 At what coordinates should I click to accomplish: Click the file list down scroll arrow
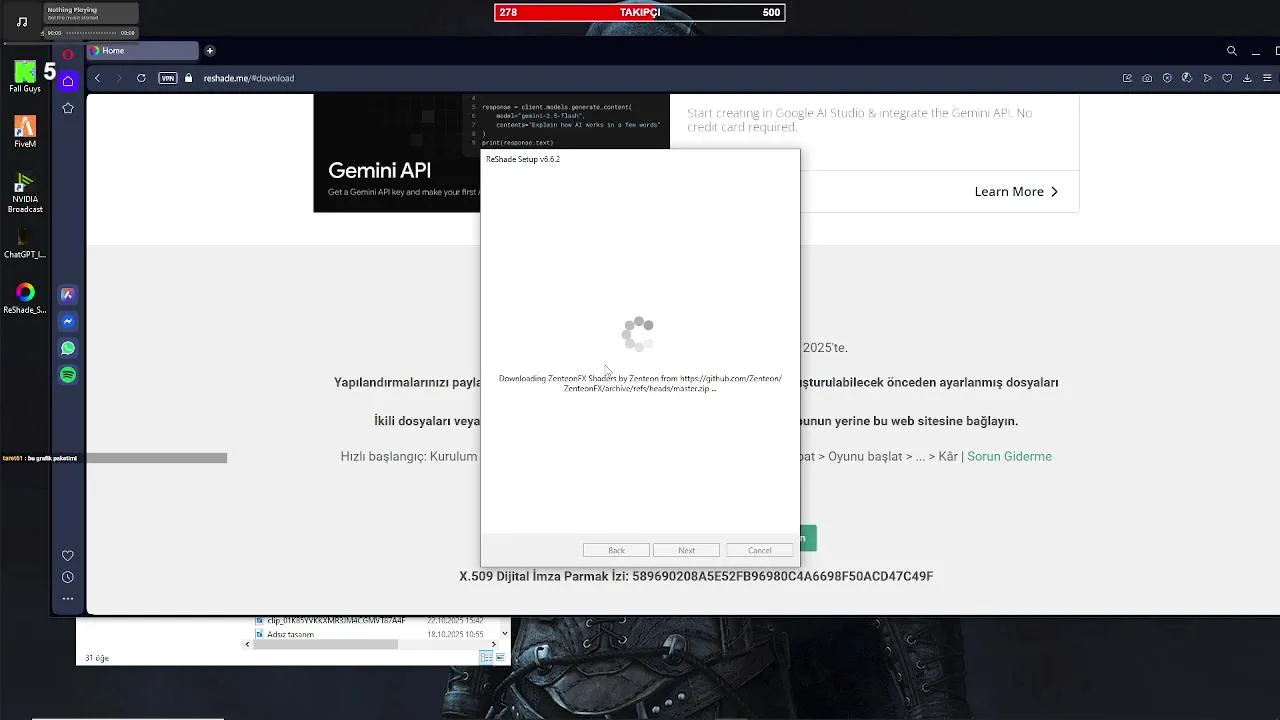coord(505,633)
